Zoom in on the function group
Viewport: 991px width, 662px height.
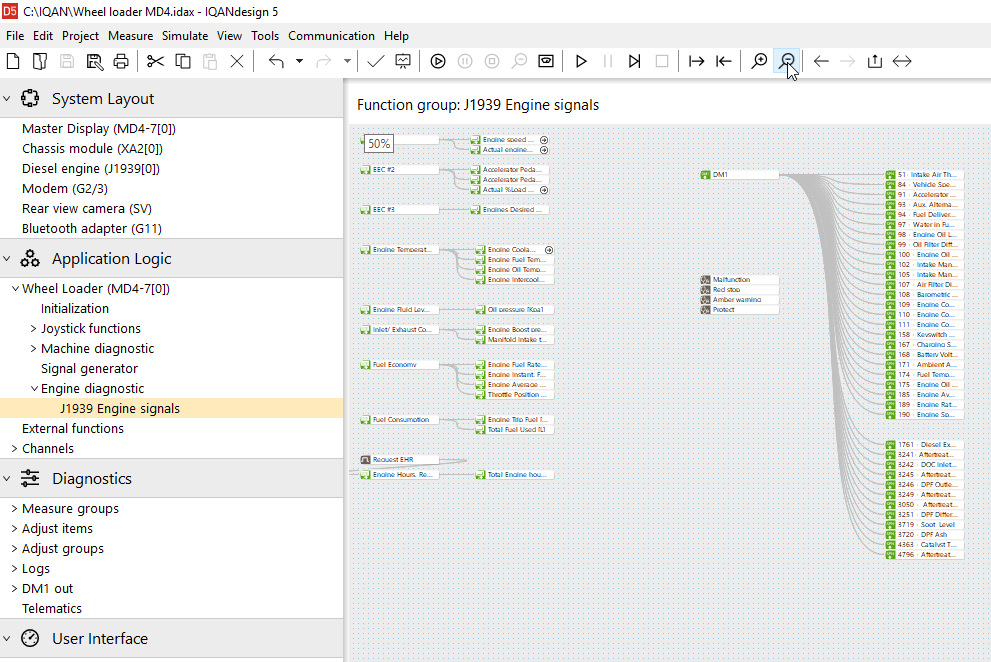[x=759, y=61]
